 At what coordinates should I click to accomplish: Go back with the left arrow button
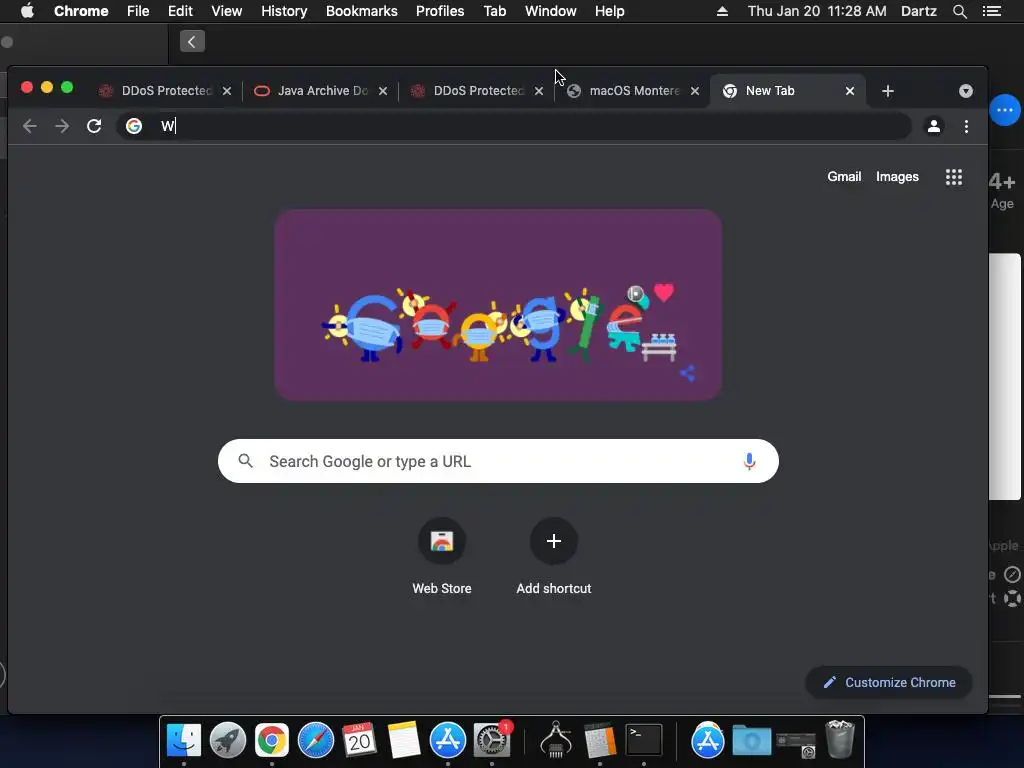(29, 126)
